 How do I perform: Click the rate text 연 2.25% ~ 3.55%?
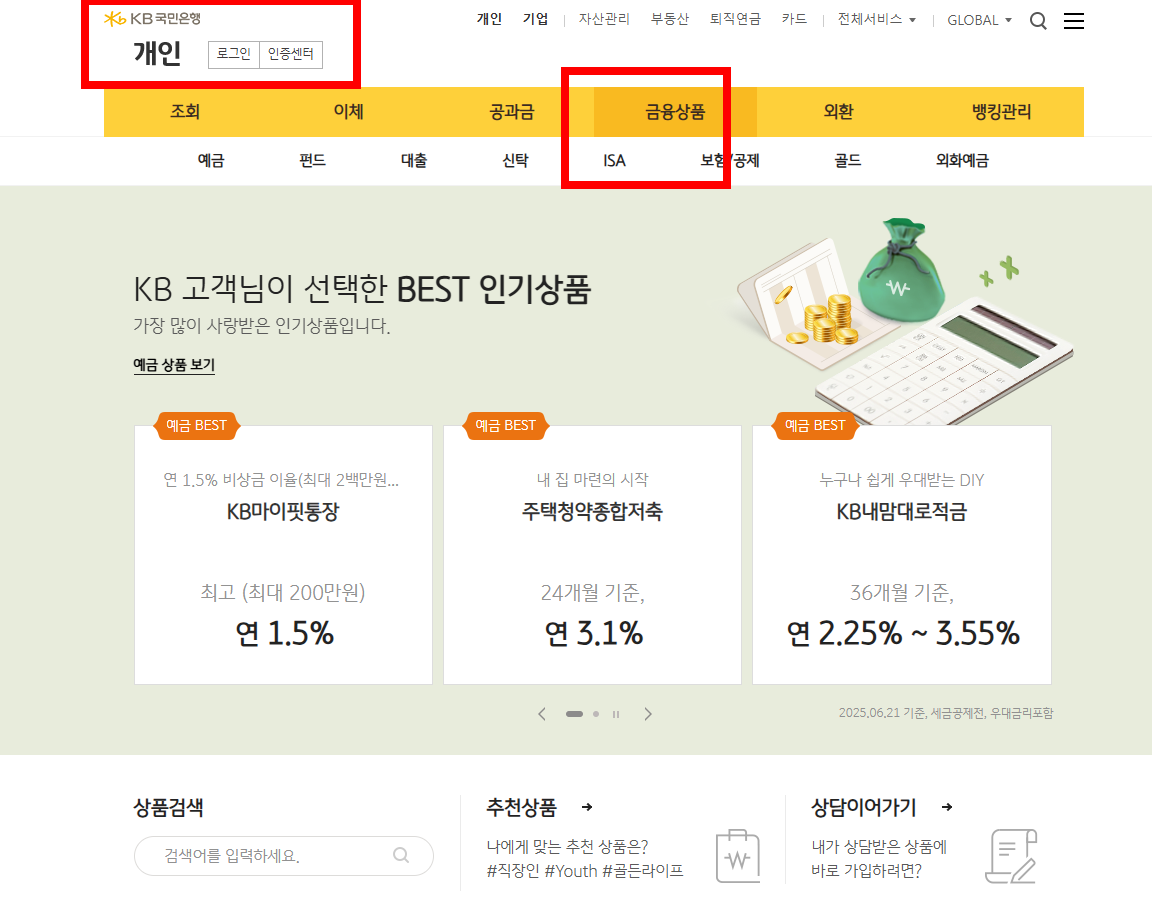point(903,633)
